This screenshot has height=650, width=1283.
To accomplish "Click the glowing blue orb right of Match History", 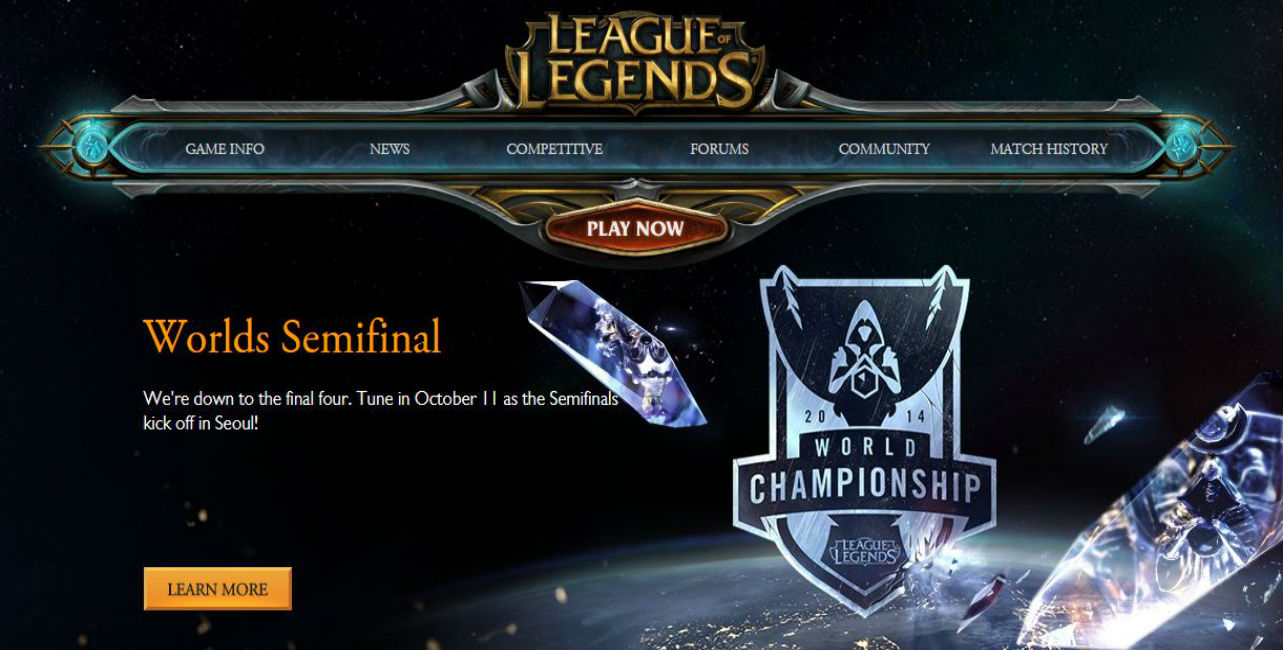I will point(1184,148).
